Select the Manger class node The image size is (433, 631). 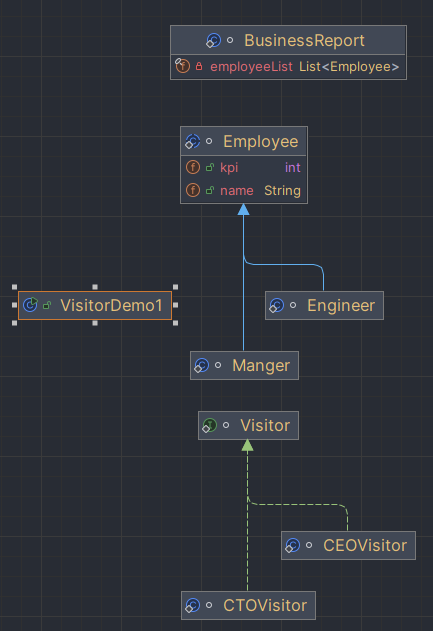pos(244,365)
